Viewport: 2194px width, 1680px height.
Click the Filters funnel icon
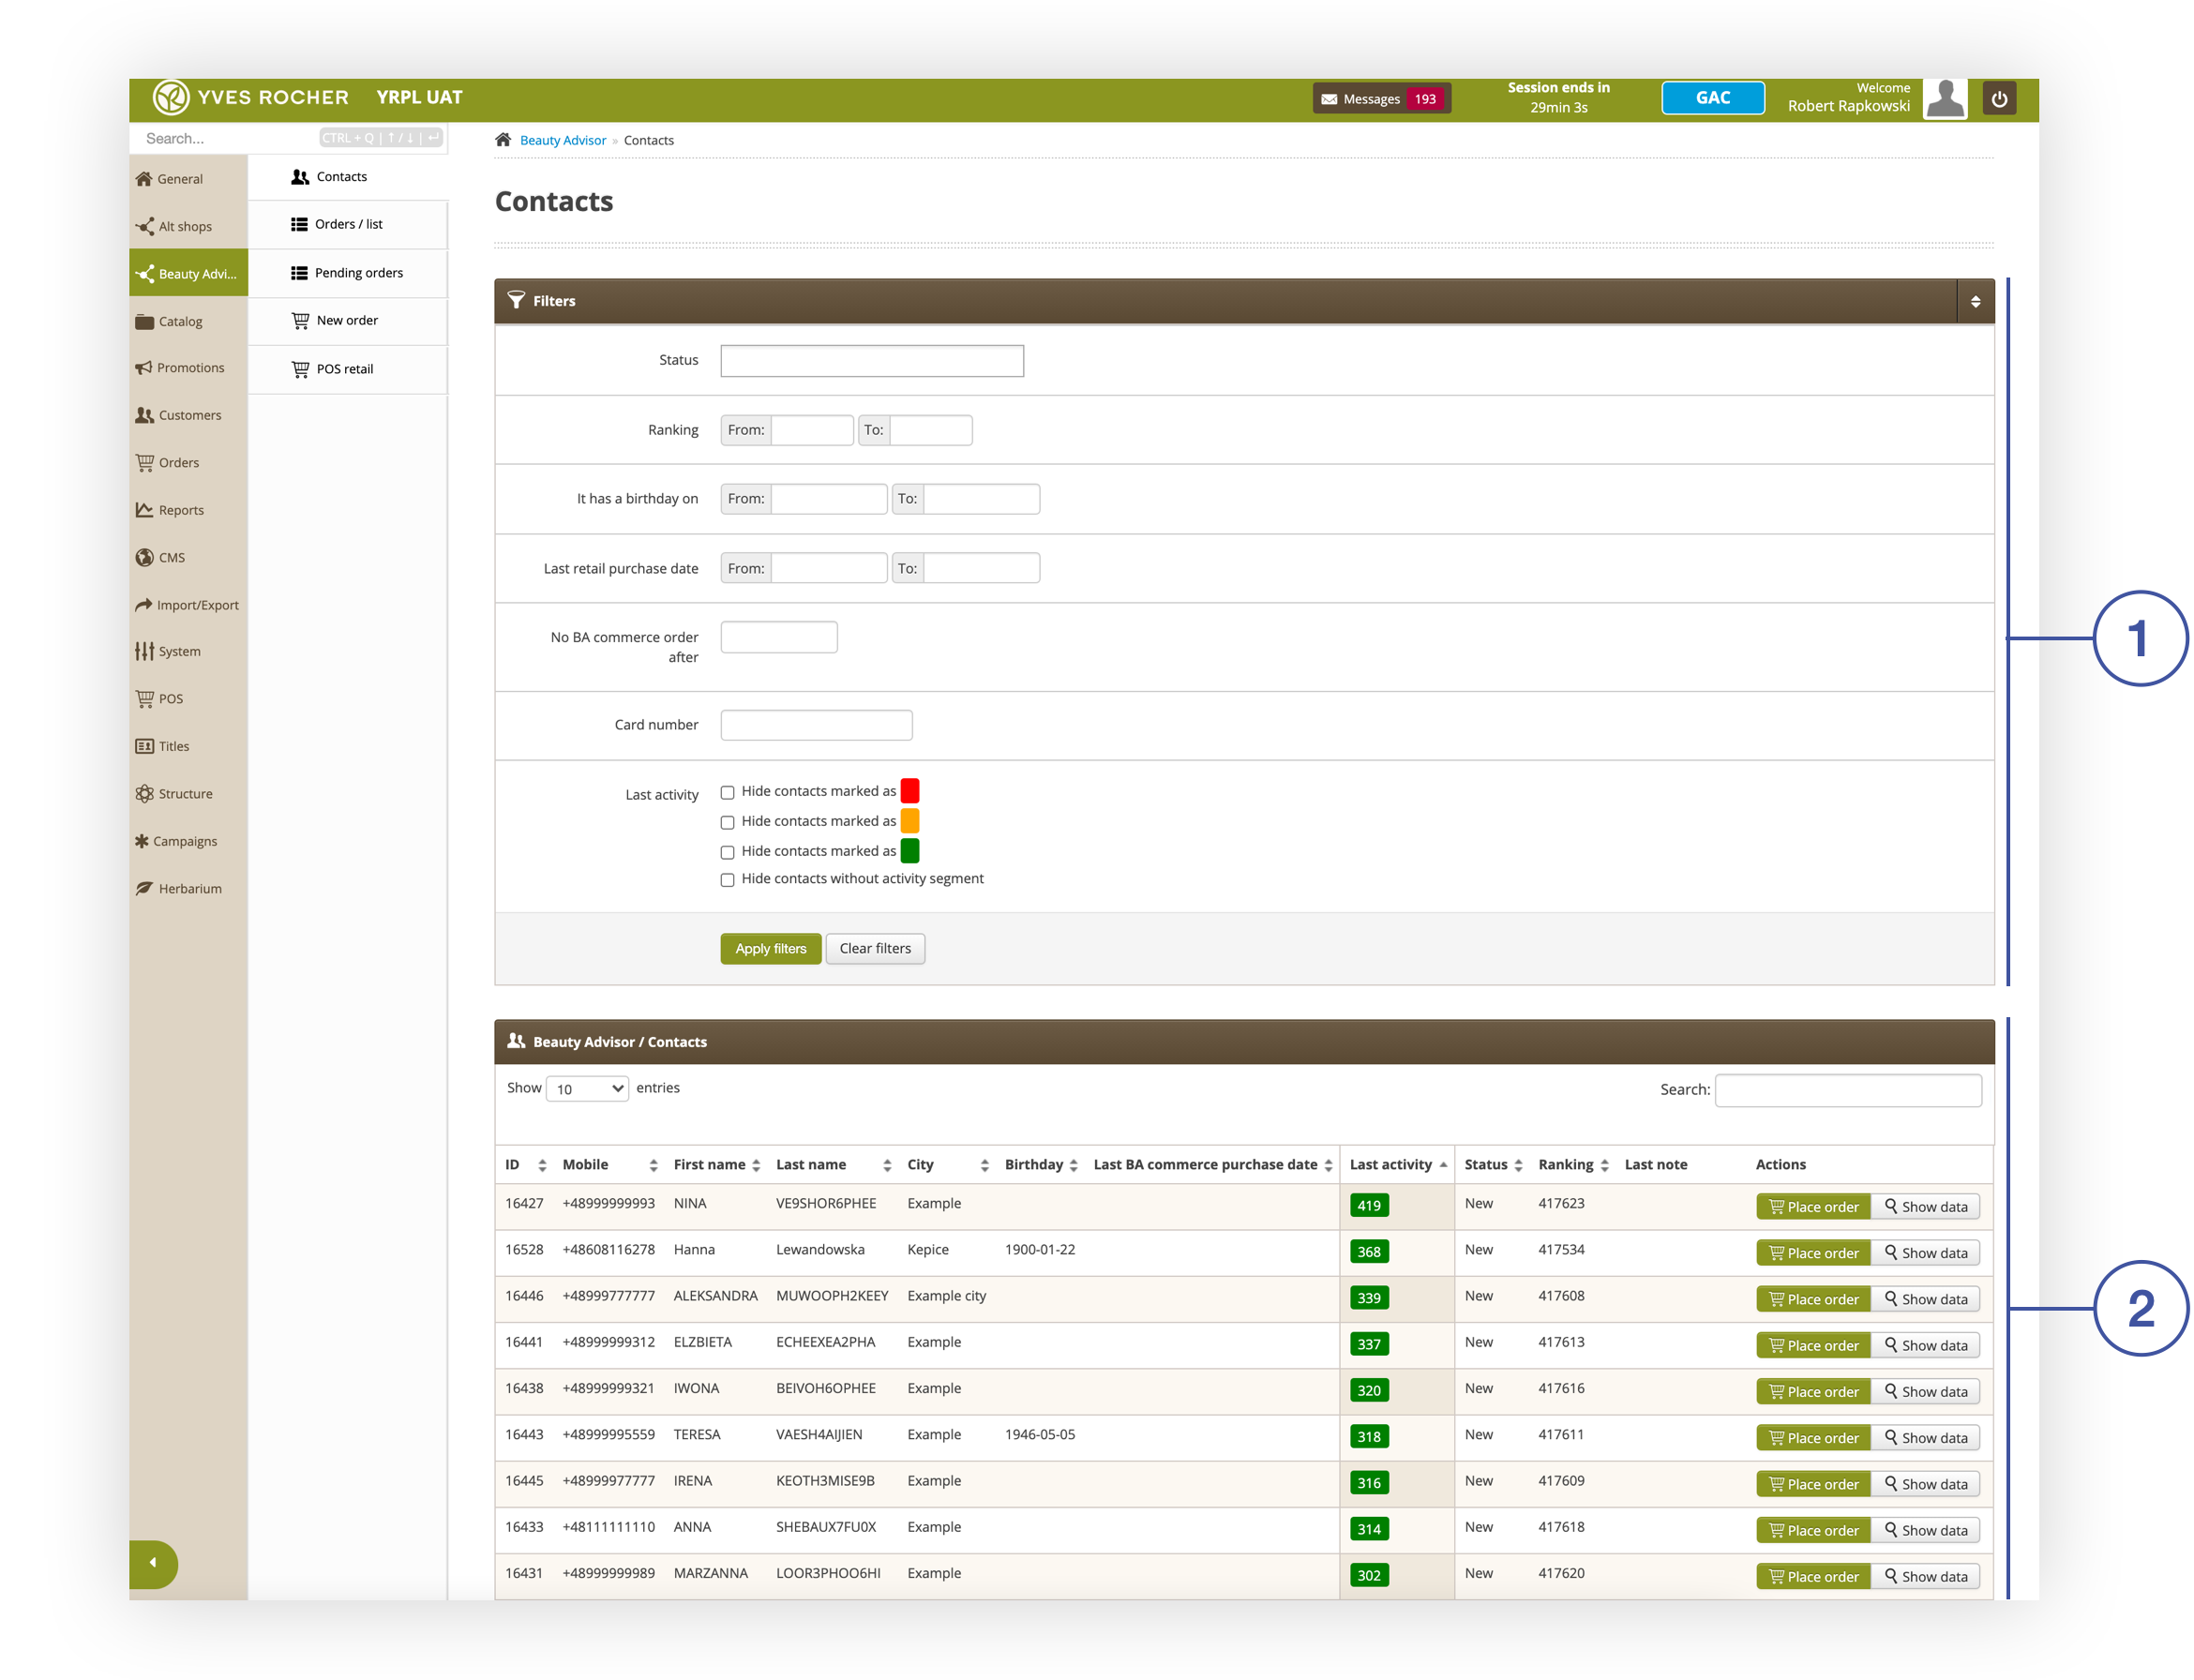(x=516, y=300)
